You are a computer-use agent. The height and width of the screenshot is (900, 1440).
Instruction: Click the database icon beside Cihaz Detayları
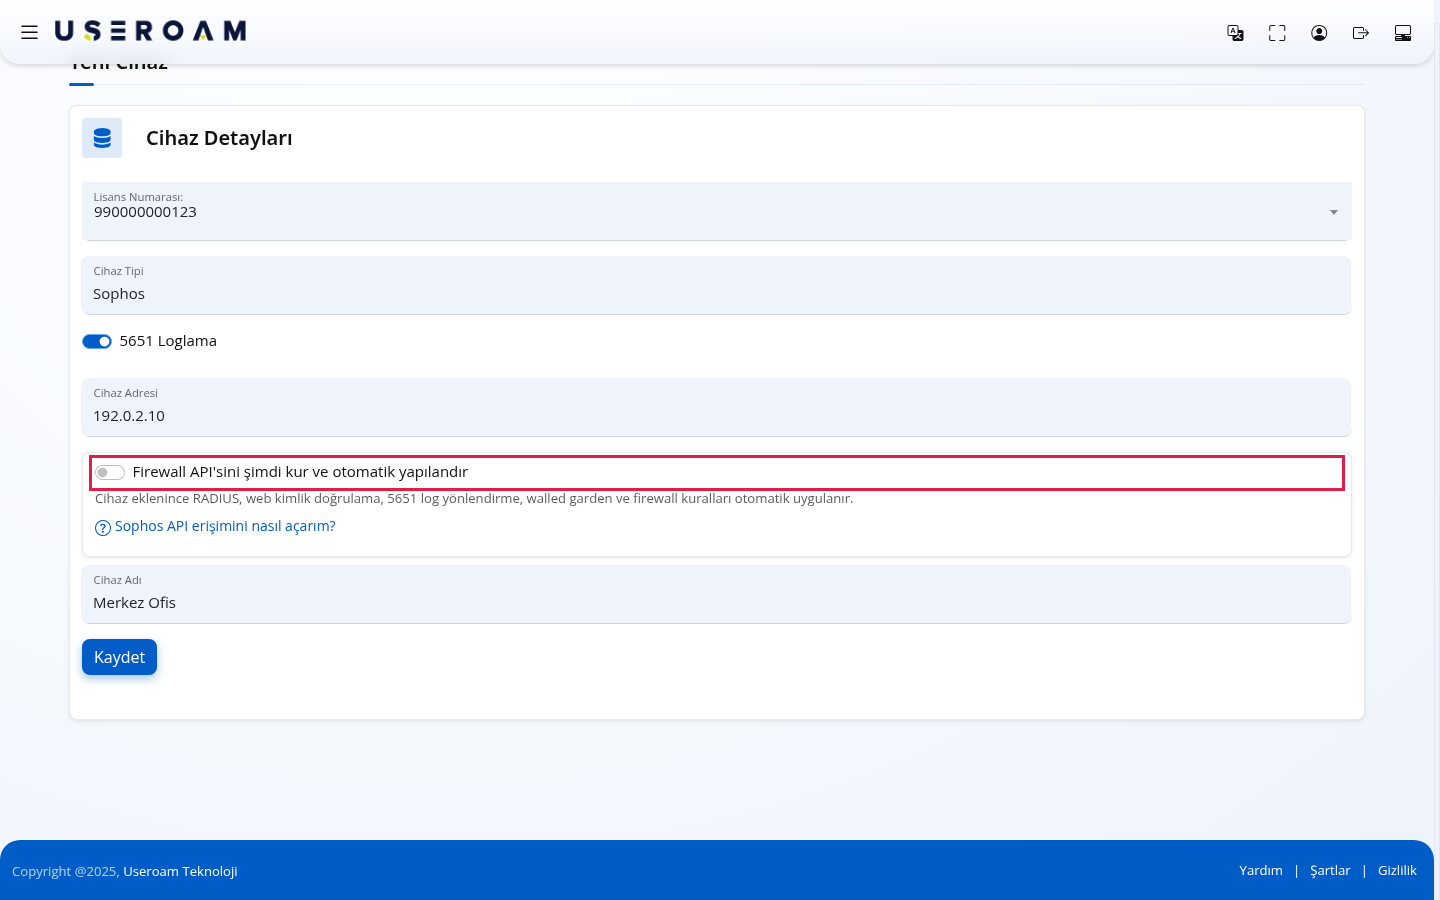click(x=102, y=138)
